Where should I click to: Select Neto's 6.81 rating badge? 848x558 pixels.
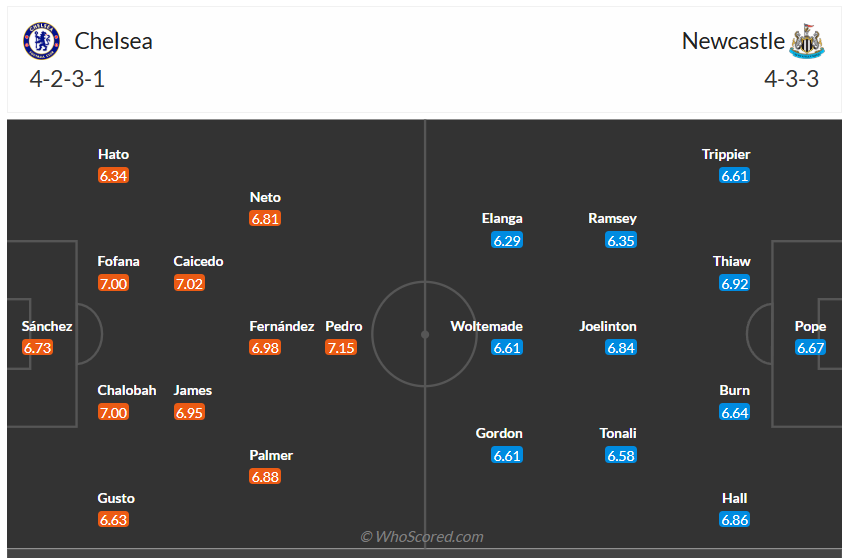tap(265, 218)
